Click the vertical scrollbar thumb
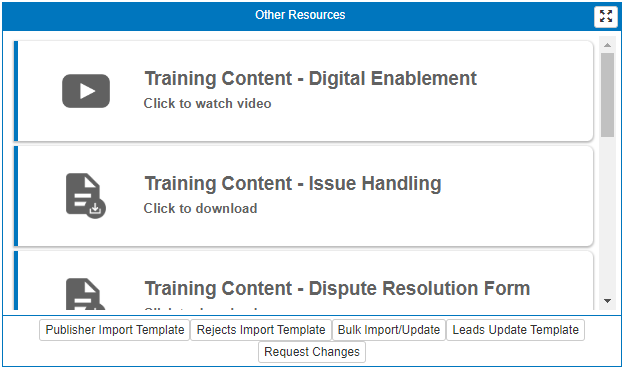This screenshot has width=626, height=371. 607,95
